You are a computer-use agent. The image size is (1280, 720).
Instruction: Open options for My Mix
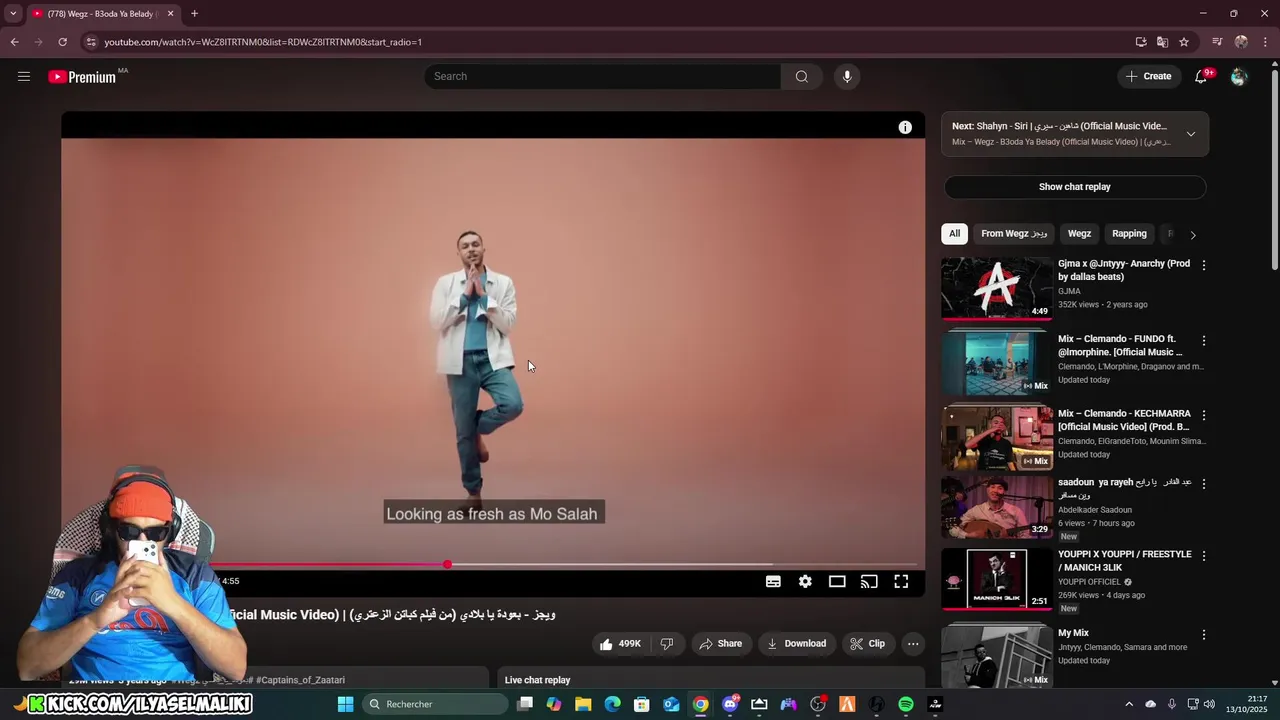(1204, 634)
